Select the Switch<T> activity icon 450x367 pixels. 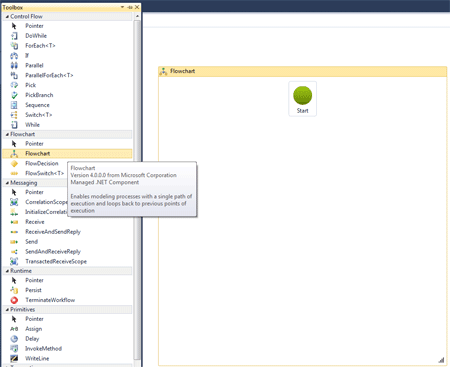(14, 115)
